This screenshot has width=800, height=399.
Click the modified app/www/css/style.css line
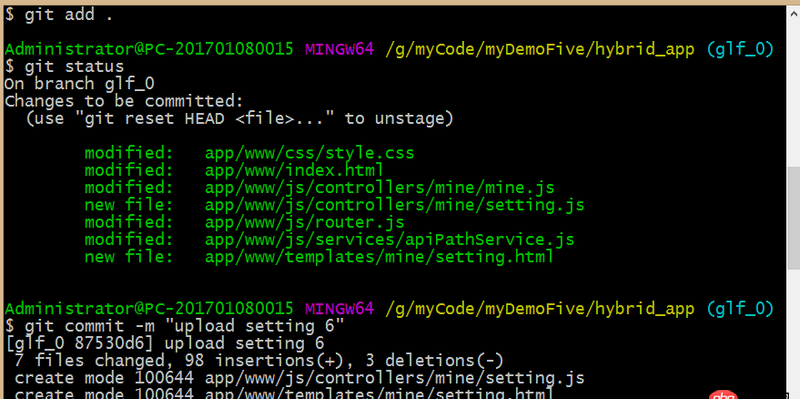[x=249, y=153]
